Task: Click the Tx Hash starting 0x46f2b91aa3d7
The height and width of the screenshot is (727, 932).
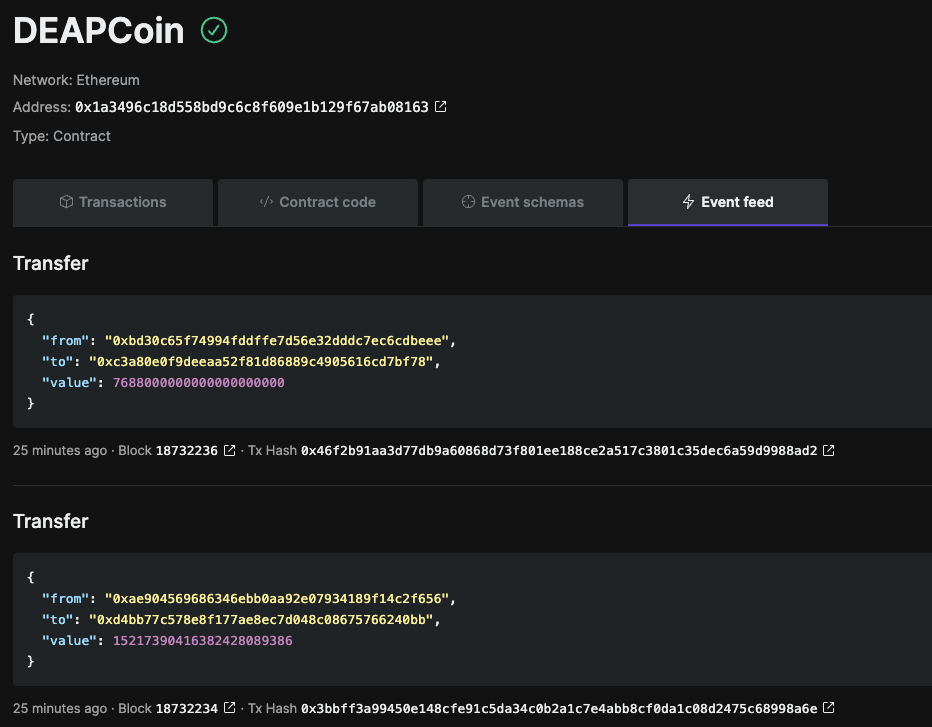Action: click(559, 451)
